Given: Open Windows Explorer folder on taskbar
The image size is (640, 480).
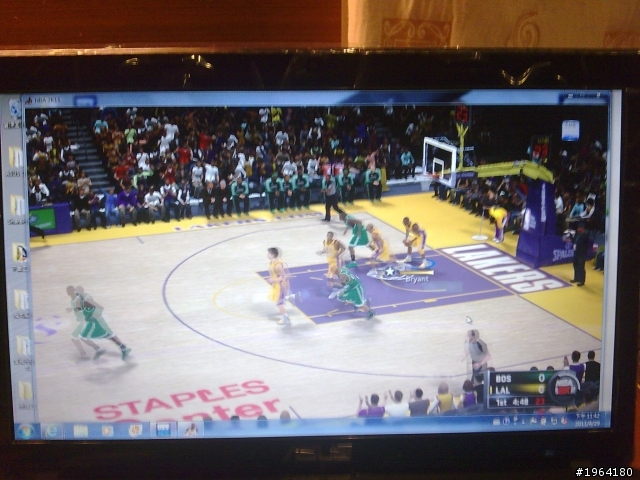Looking at the screenshot, I should coord(80,431).
